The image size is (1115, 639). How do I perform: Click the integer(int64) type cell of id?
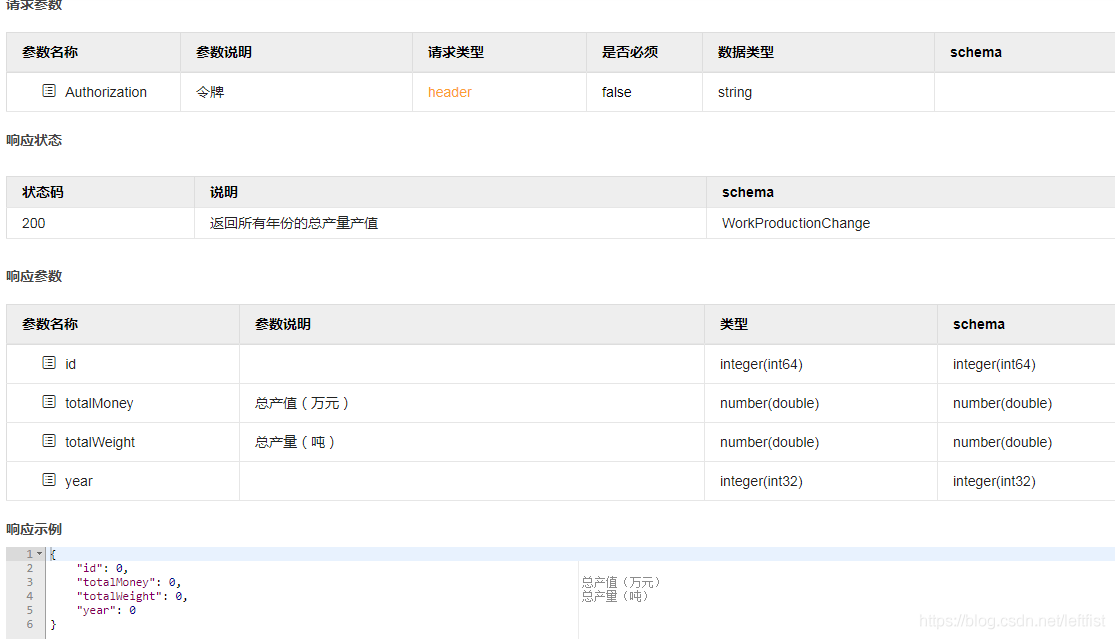760,364
